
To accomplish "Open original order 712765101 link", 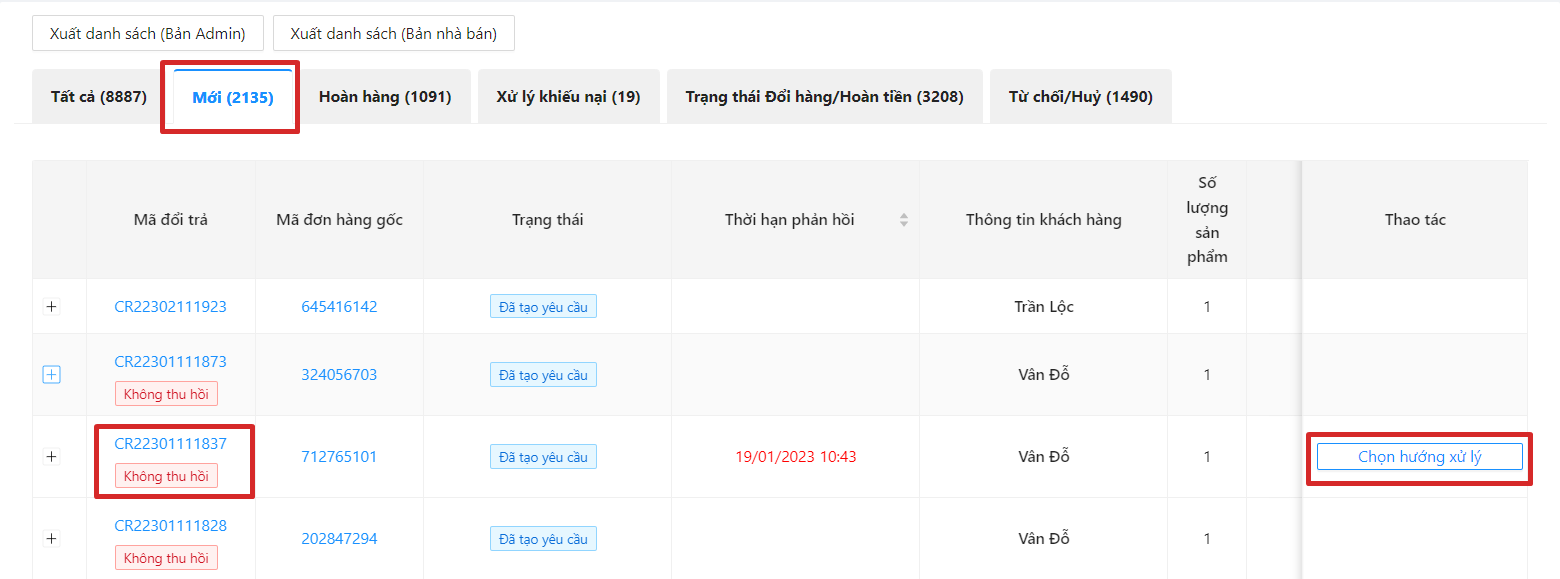I will 339,457.
